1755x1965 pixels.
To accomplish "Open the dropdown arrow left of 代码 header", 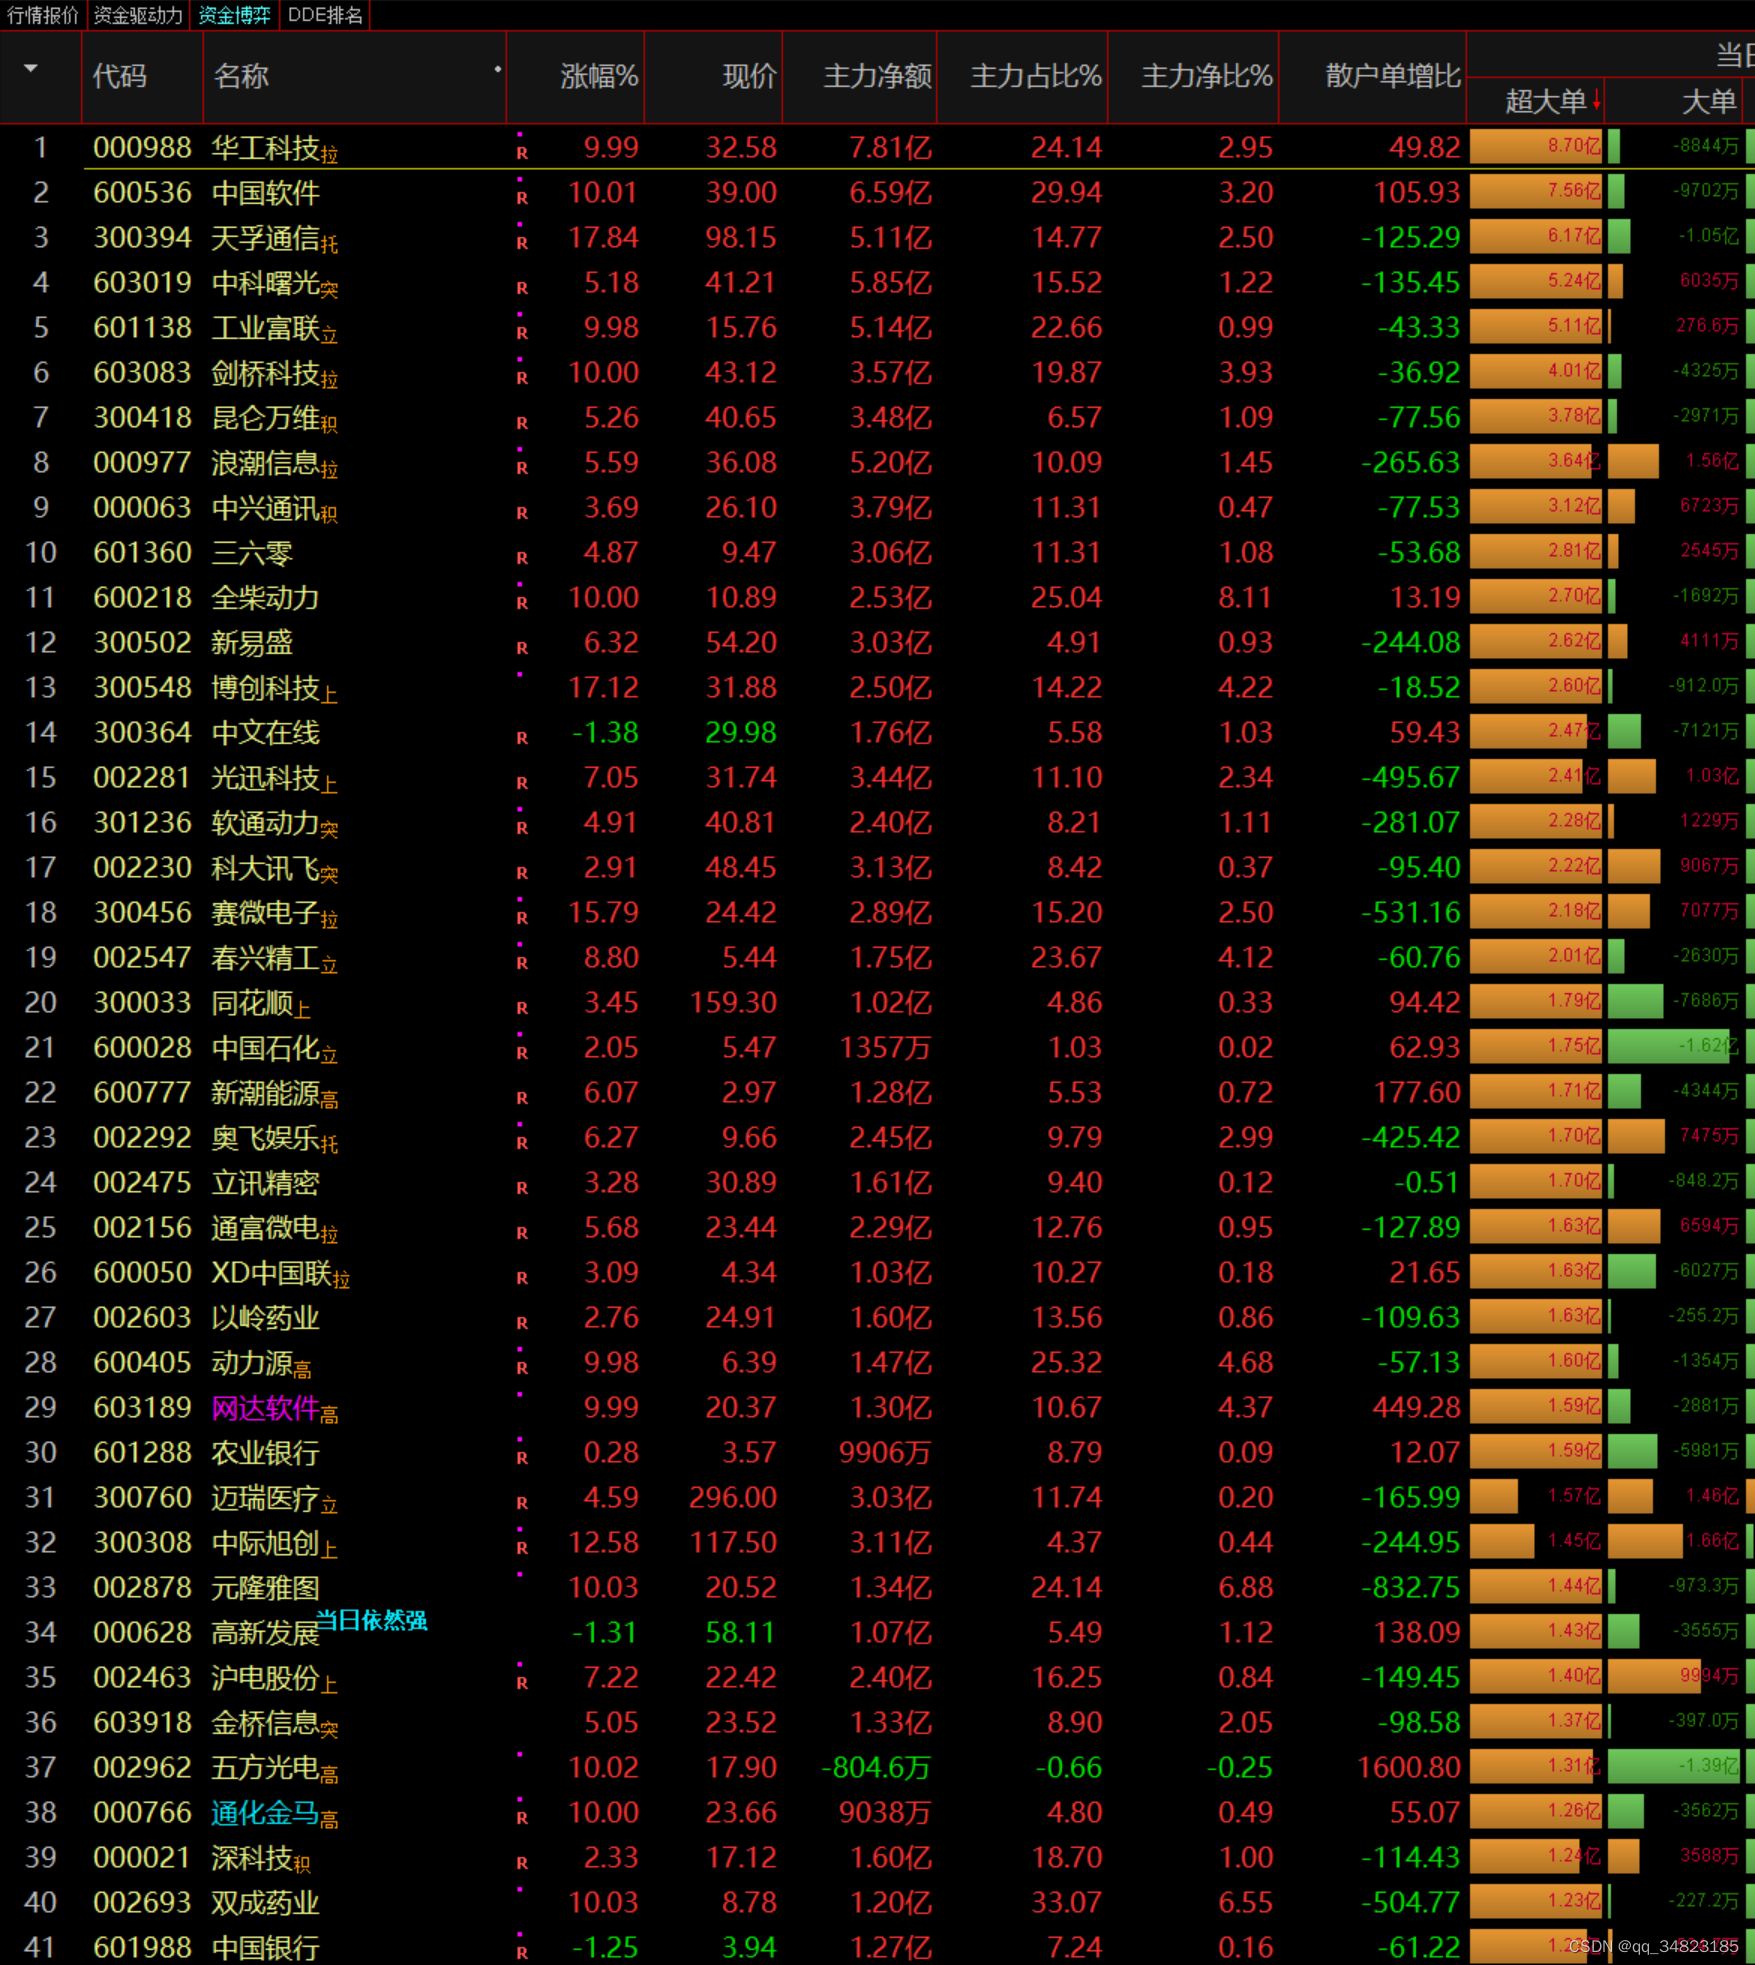I will tap(31, 69).
